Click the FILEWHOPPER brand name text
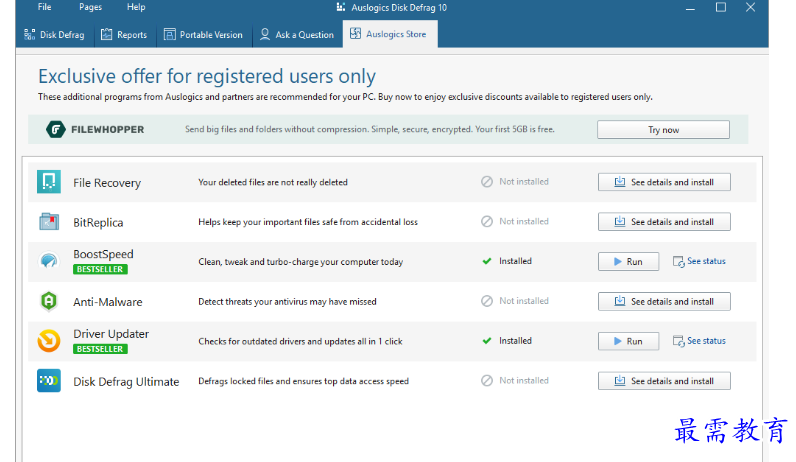 click(x=108, y=129)
